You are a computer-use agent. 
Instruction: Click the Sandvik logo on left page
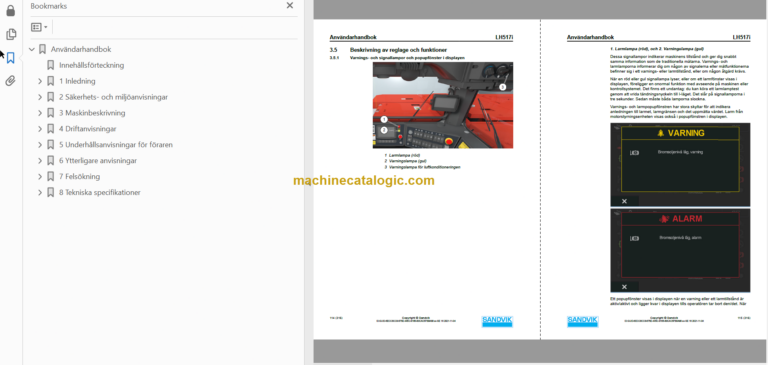497,321
